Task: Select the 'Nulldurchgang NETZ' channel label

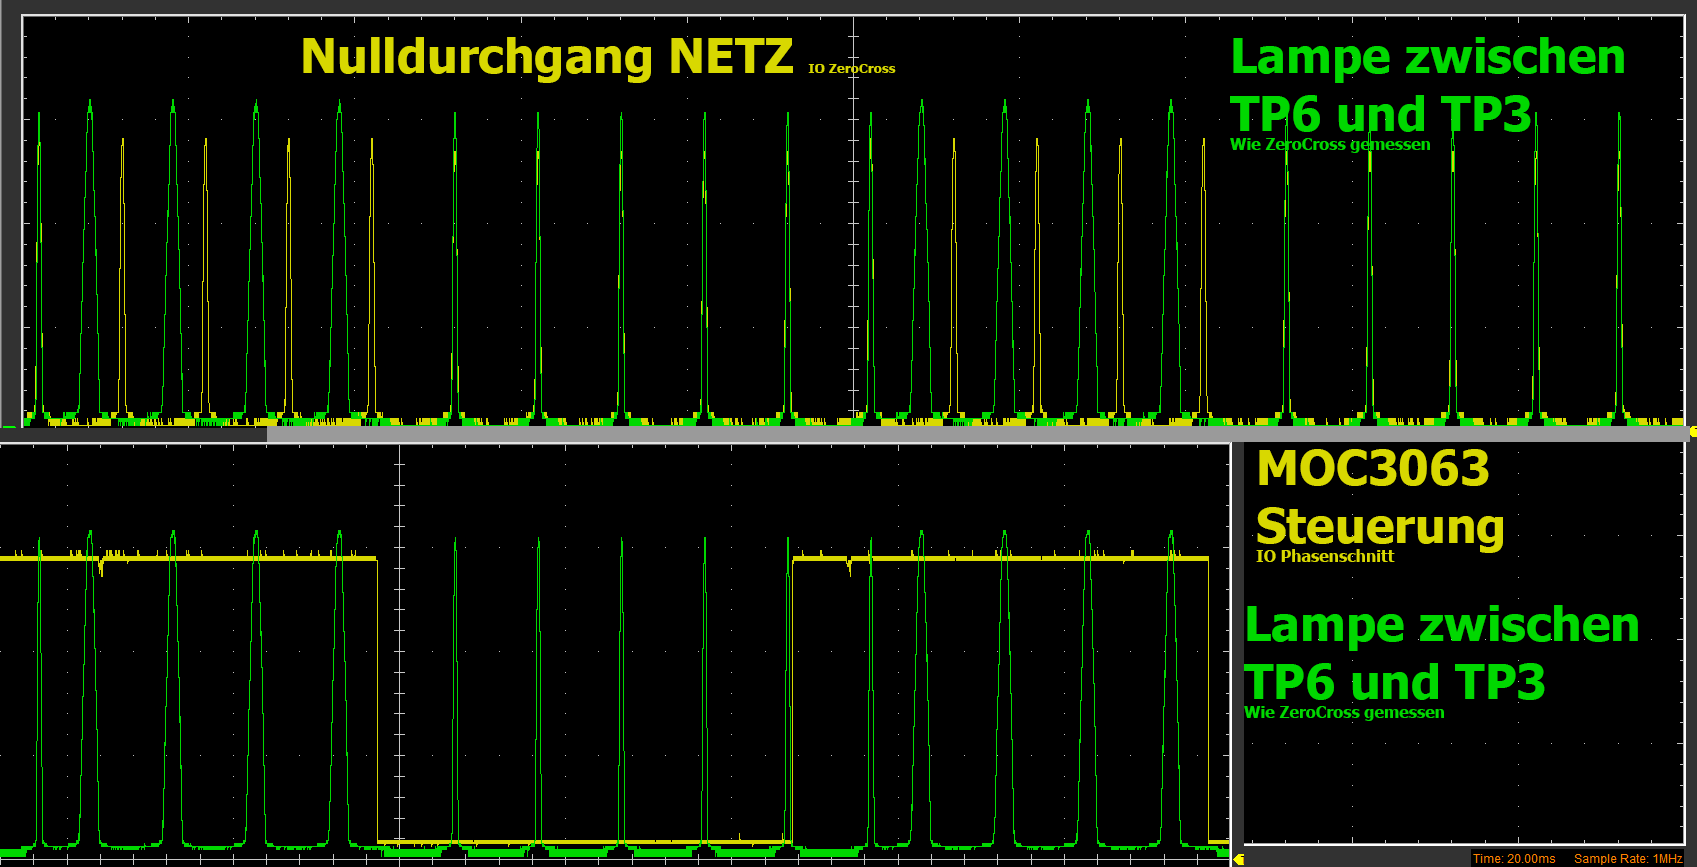Action: 547,57
